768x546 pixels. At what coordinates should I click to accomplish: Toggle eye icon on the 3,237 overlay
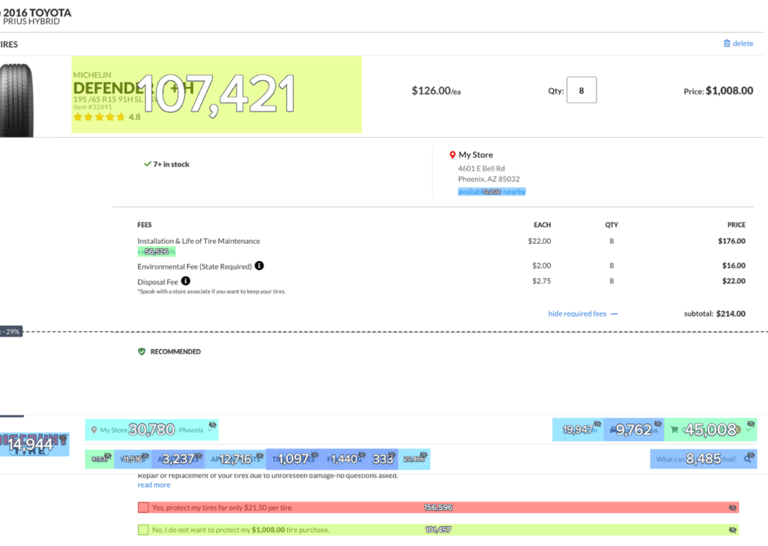tap(198, 456)
